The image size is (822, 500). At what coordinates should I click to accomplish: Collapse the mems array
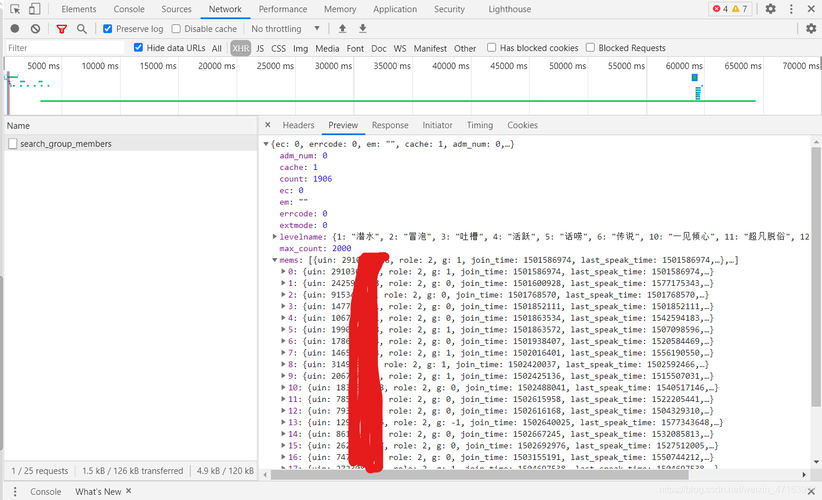point(274,260)
